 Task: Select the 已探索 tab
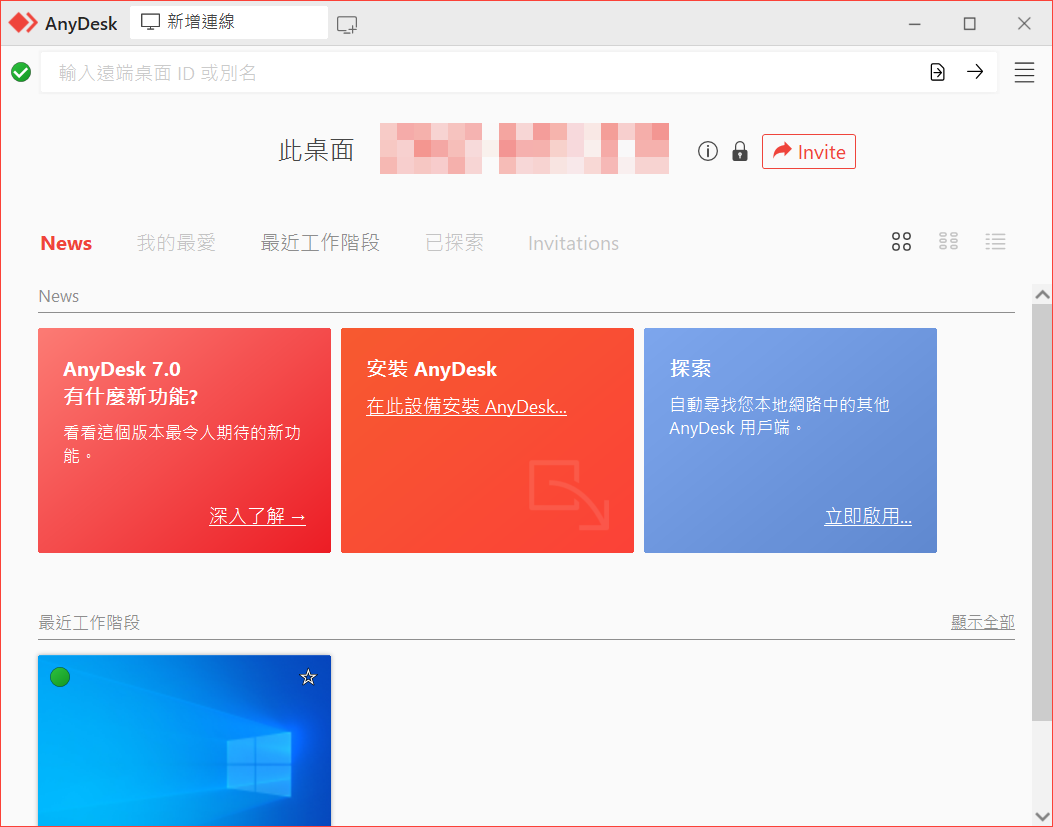pos(454,242)
